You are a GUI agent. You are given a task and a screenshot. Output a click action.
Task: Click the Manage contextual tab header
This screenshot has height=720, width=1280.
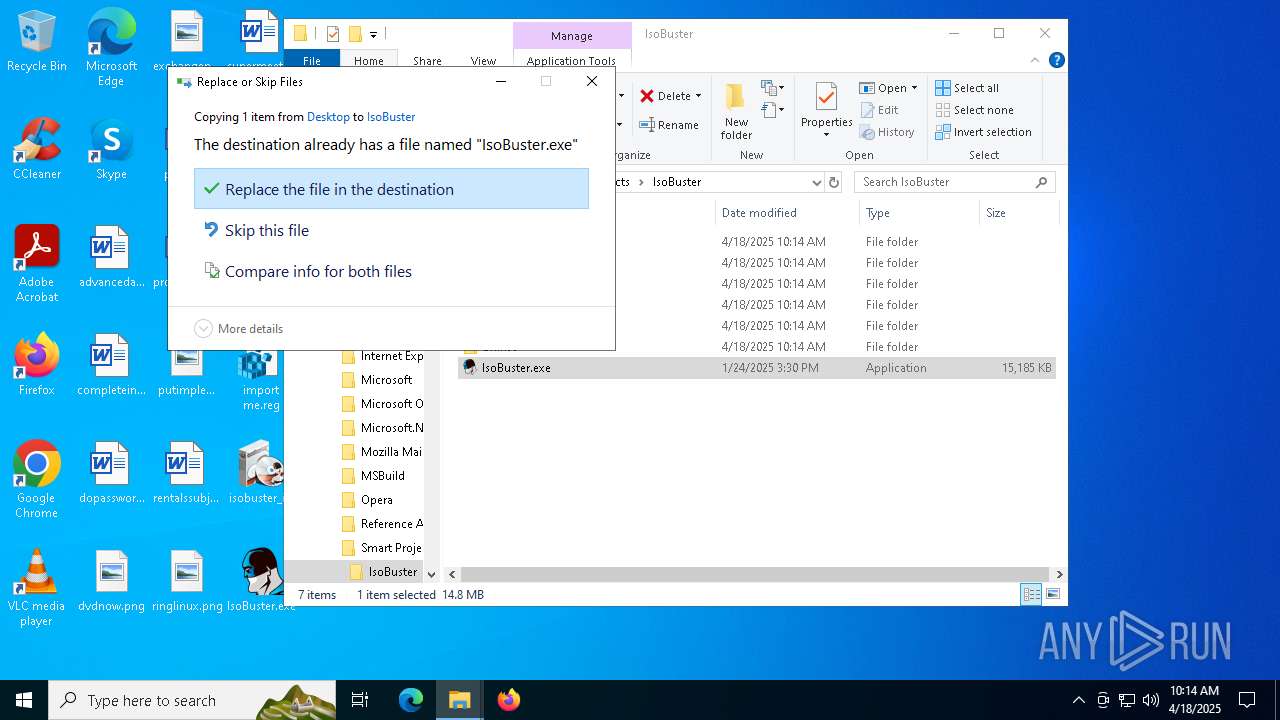[572, 36]
